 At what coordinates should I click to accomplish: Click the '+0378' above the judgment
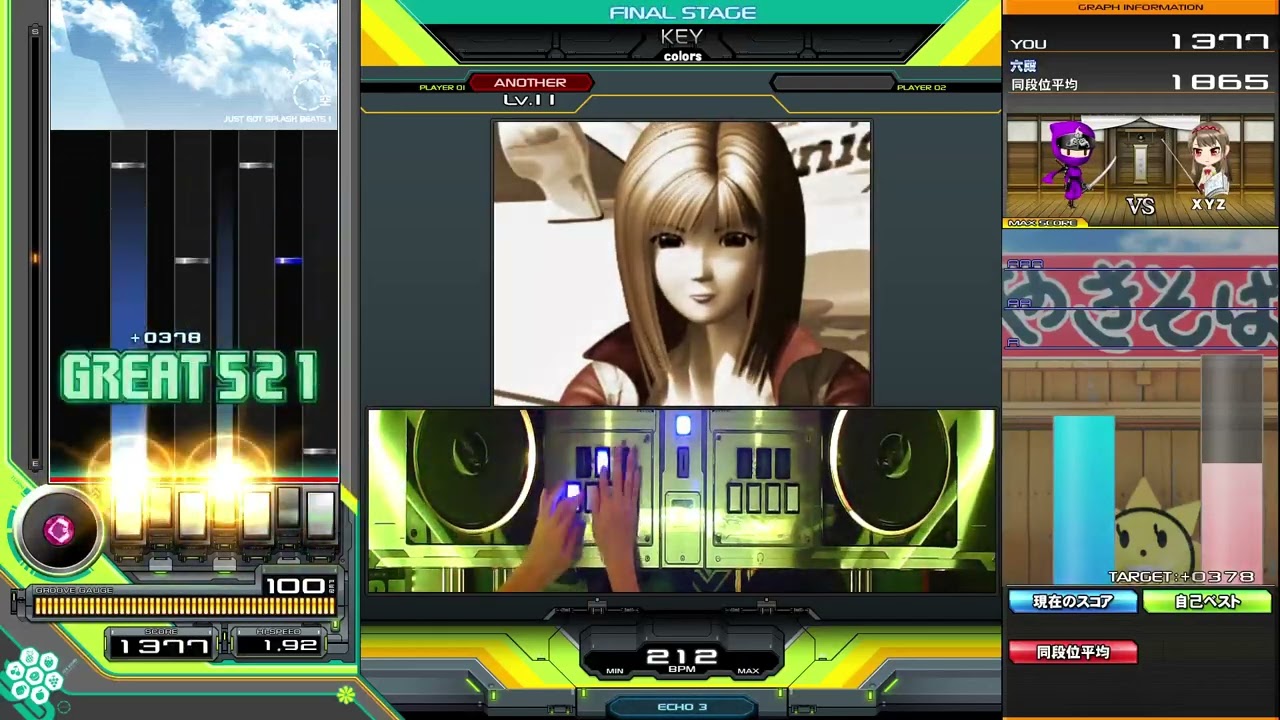[x=166, y=338]
